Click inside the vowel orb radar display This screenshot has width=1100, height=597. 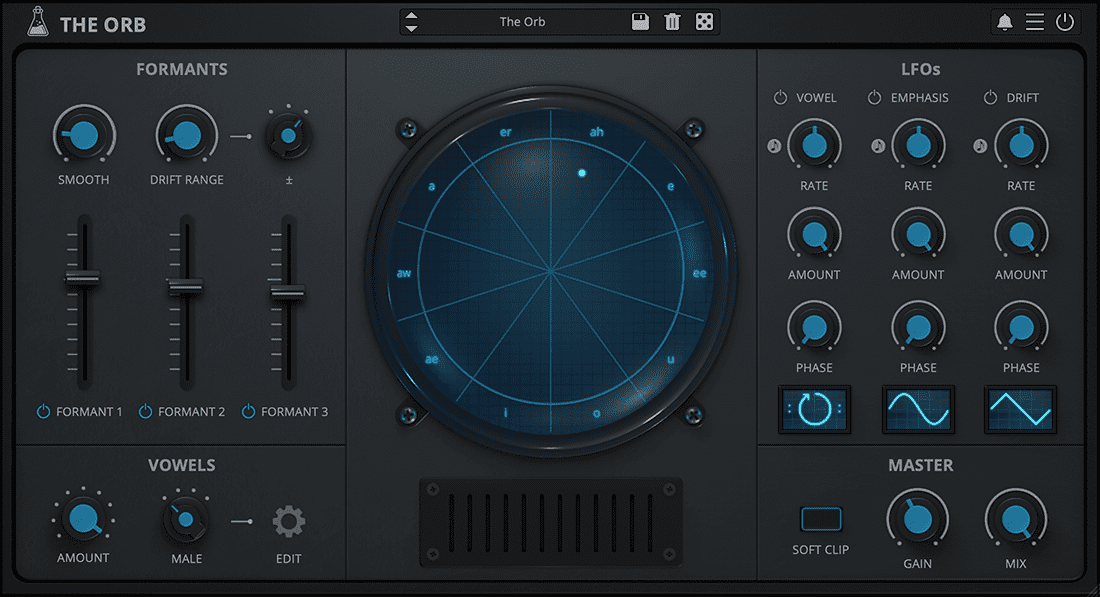[551, 268]
